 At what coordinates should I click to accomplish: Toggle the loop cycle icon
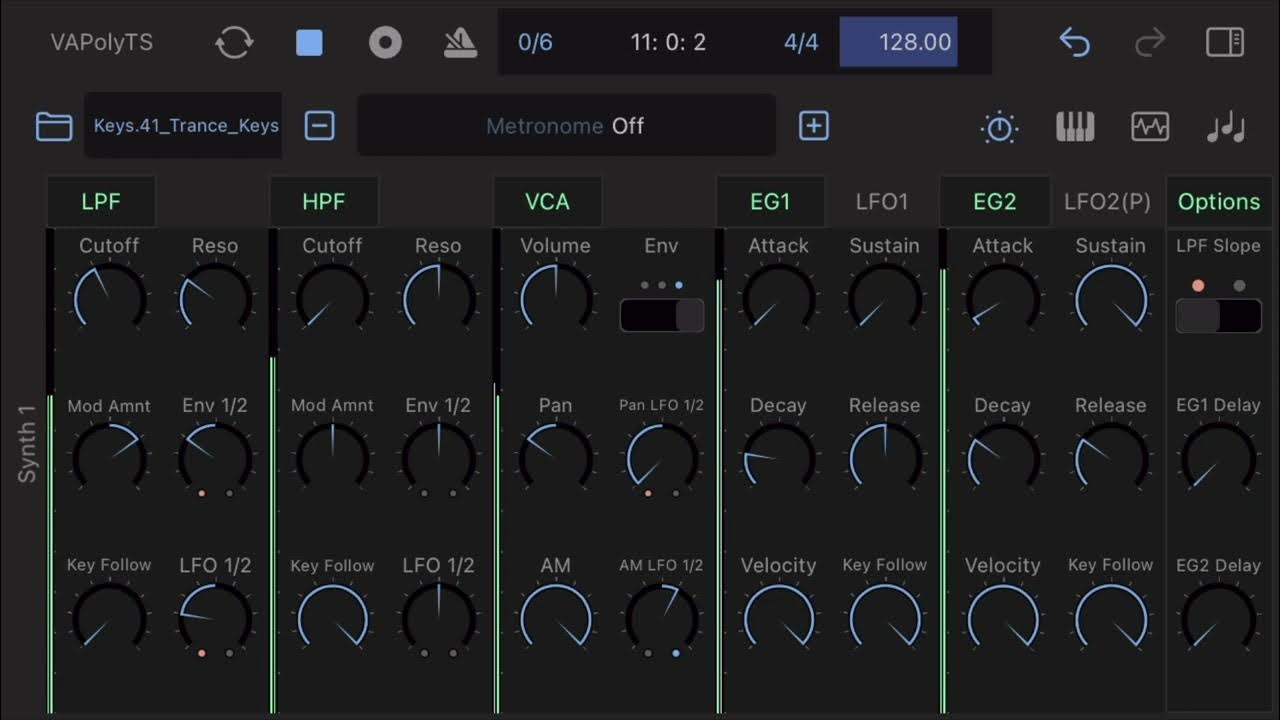[x=234, y=43]
